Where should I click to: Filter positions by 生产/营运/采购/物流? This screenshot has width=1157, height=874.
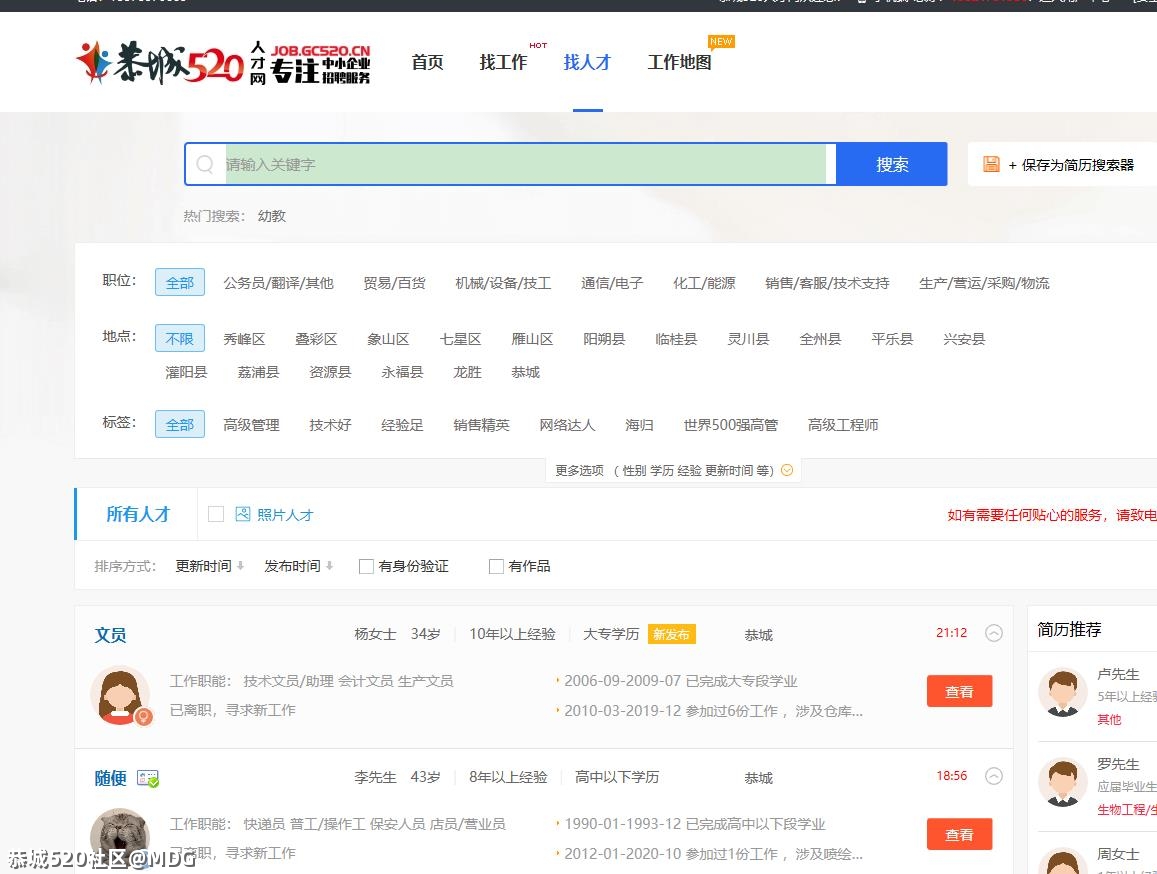click(984, 283)
